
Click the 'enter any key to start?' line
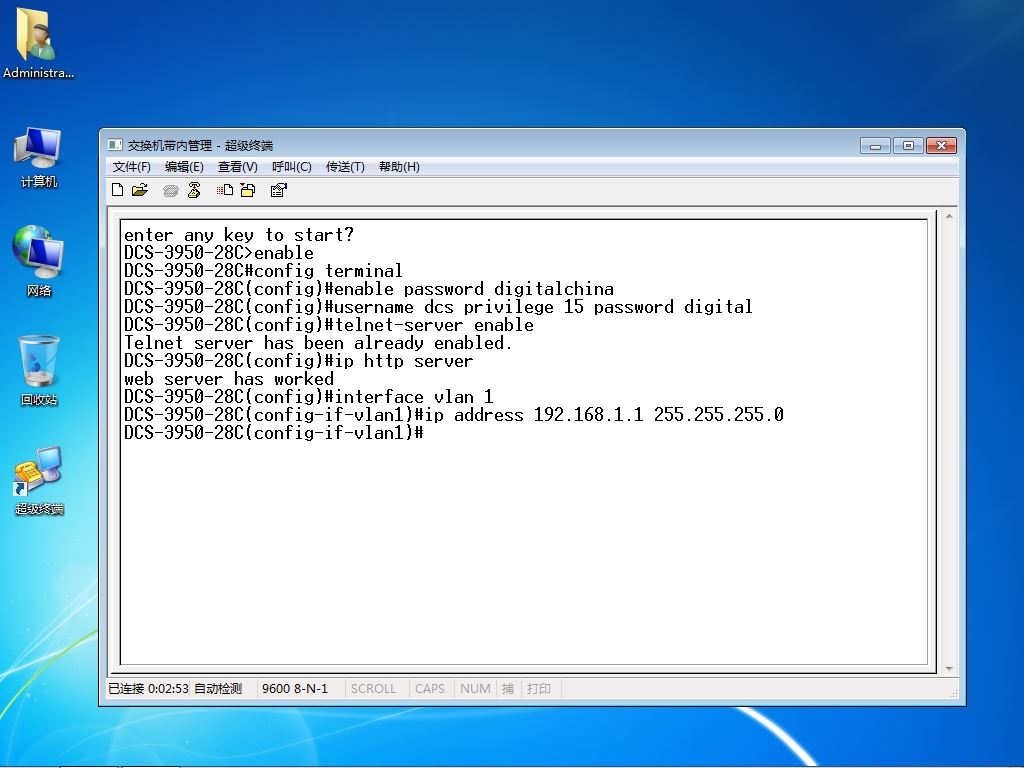[x=239, y=234]
